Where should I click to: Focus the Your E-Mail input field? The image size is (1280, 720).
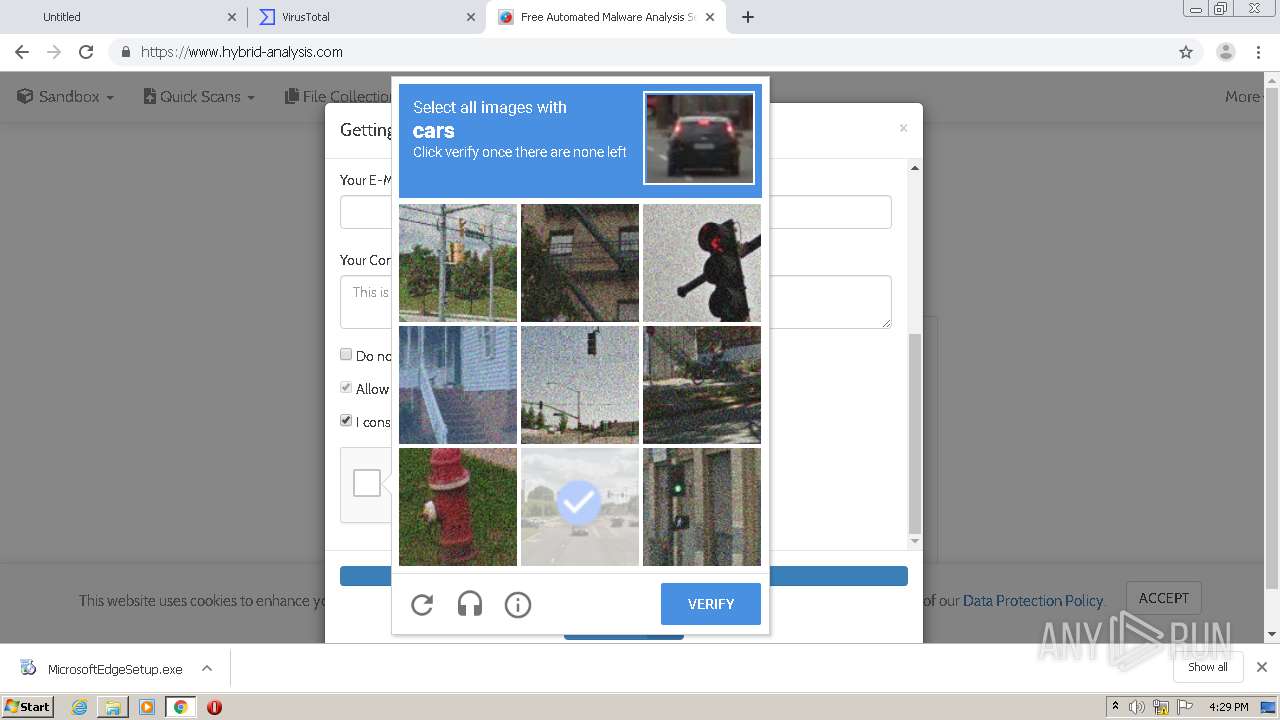pyautogui.click(x=616, y=212)
